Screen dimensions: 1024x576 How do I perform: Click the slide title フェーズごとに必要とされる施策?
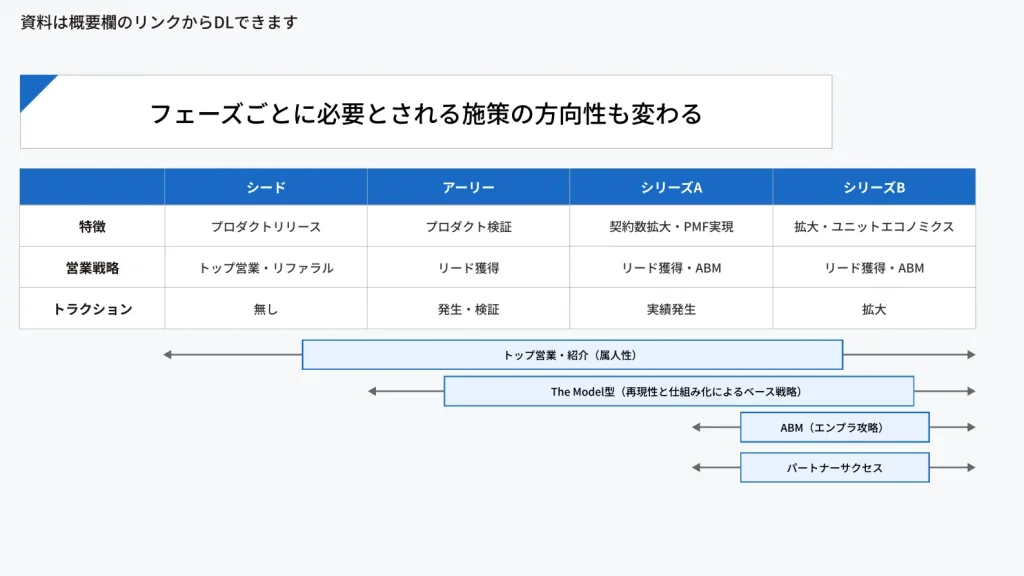426,113
